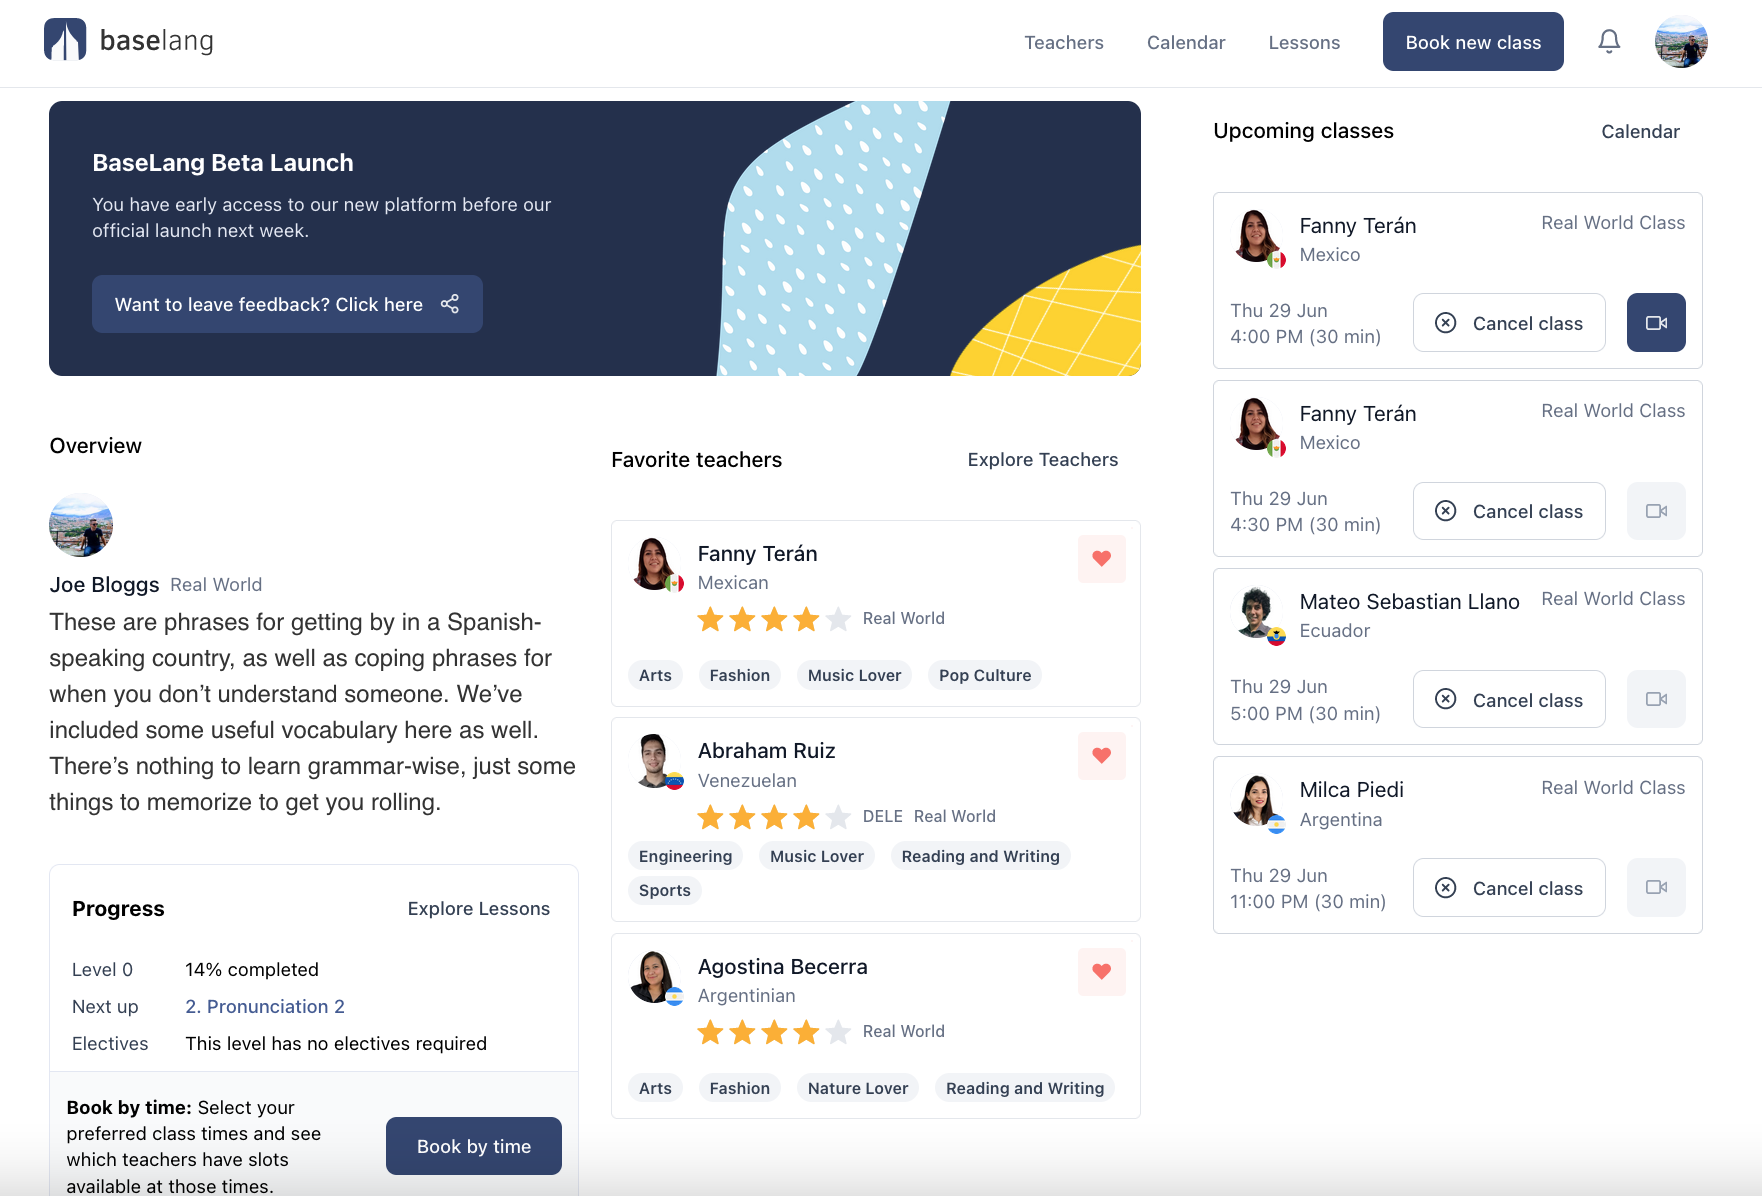Click the BaseLang Beta Launch heading
The height and width of the screenshot is (1196, 1762).
pyautogui.click(x=223, y=163)
